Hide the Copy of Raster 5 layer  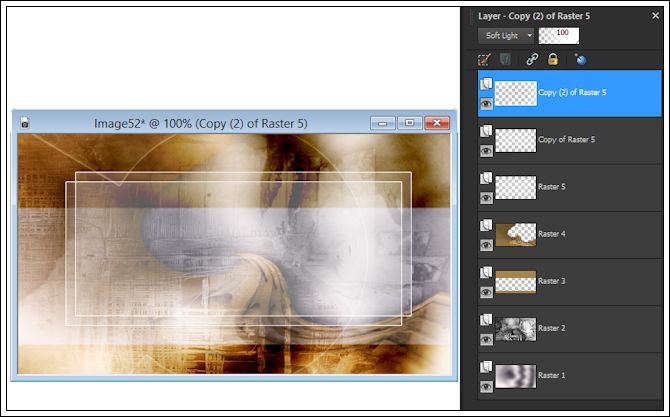486,151
